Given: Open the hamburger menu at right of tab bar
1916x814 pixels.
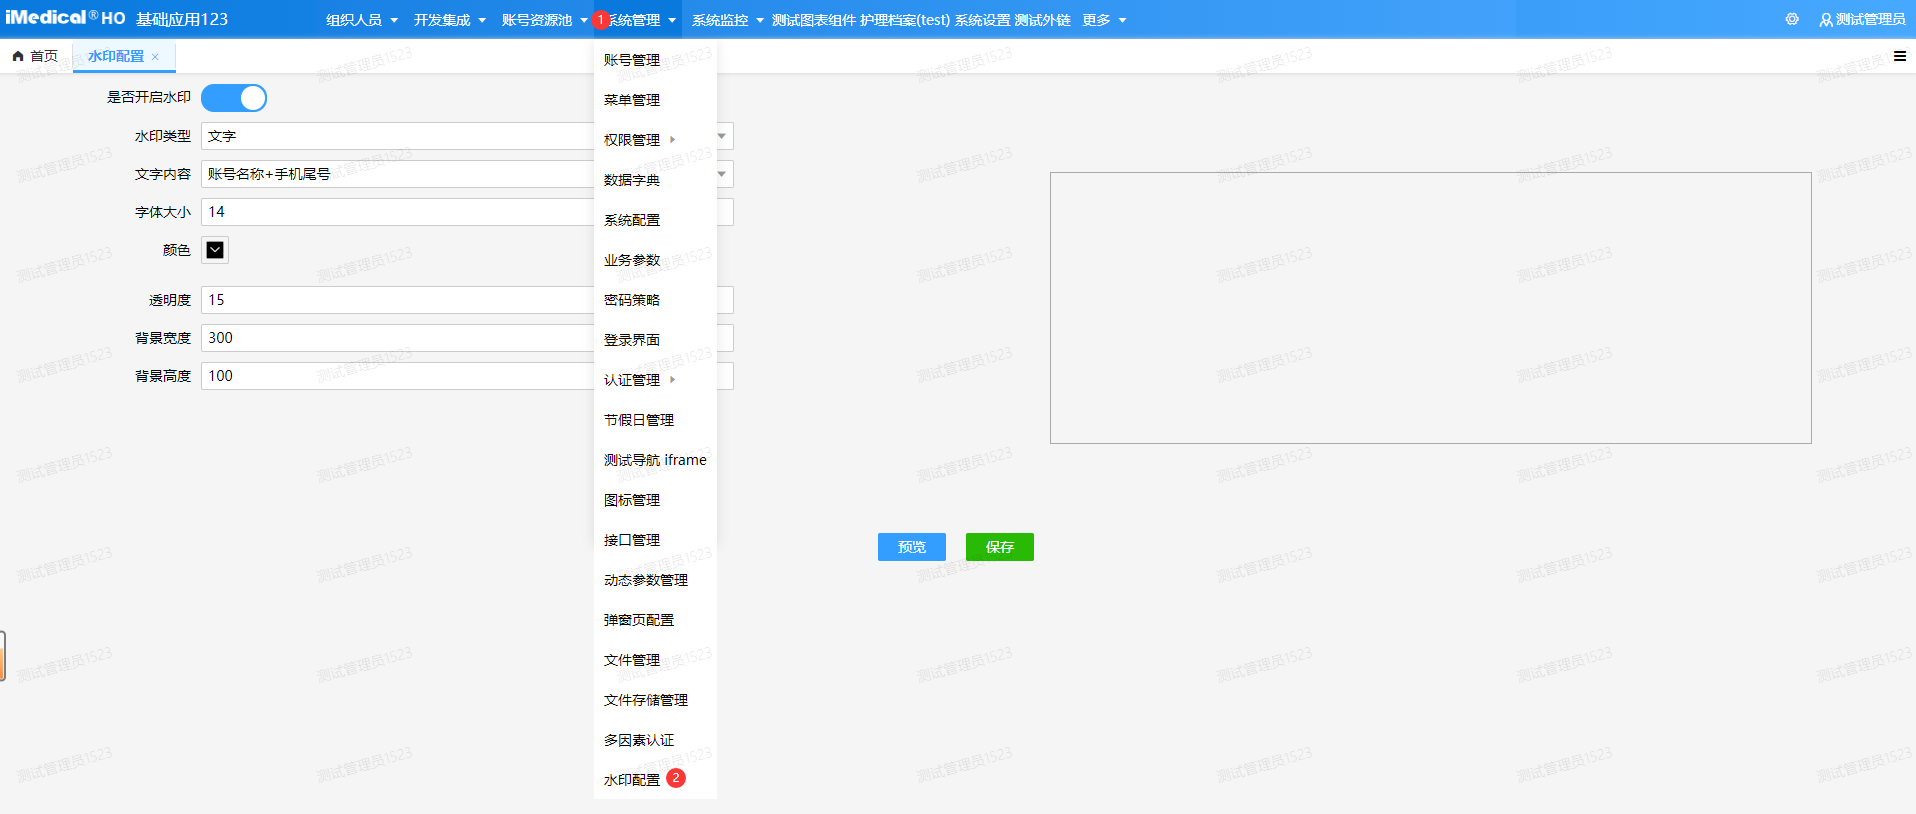Looking at the screenshot, I should tap(1899, 56).
